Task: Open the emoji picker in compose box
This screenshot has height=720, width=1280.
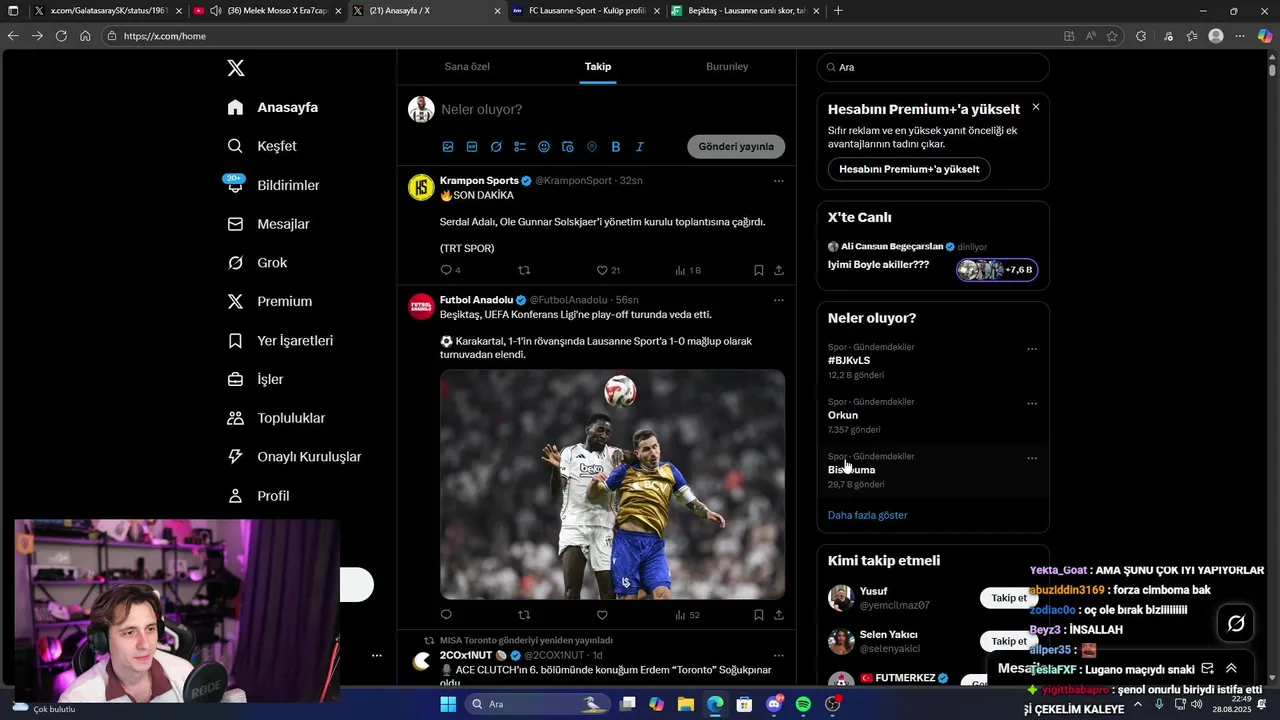Action: click(x=544, y=147)
